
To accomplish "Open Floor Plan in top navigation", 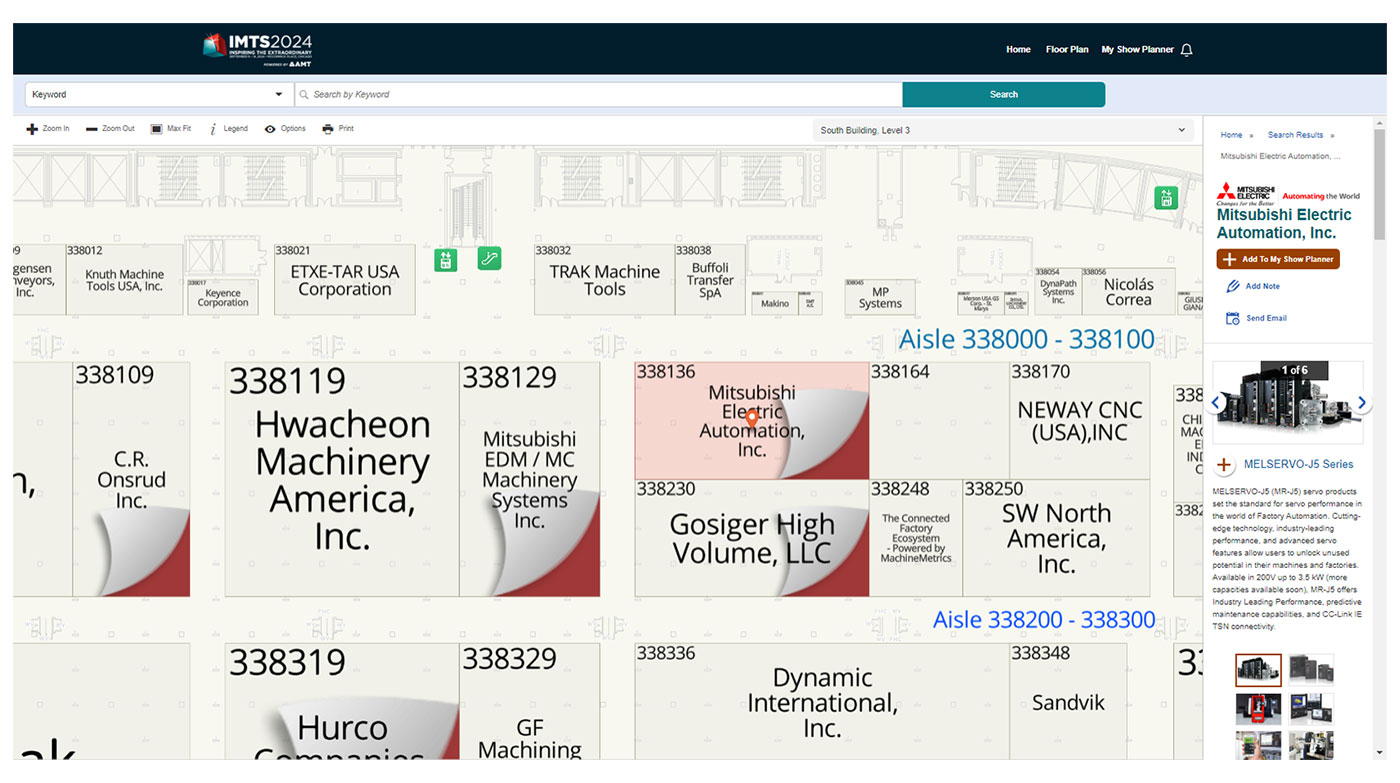I will pyautogui.click(x=1067, y=50).
